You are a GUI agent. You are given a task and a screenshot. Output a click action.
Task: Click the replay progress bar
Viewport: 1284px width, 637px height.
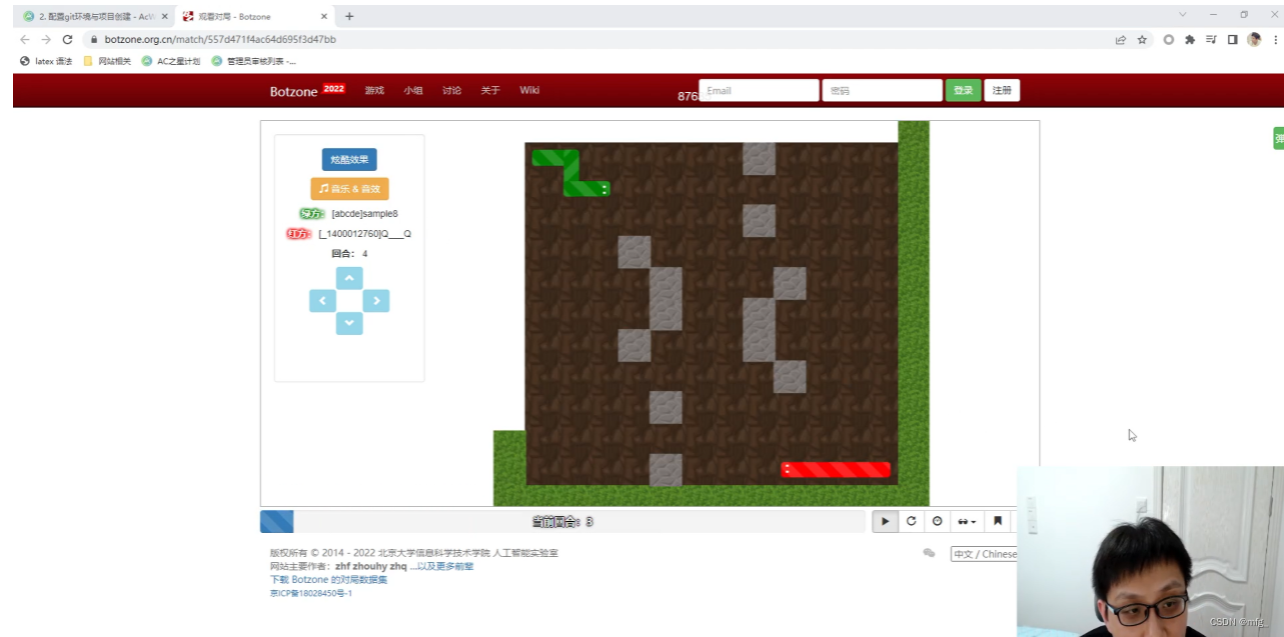pyautogui.click(x=562, y=521)
